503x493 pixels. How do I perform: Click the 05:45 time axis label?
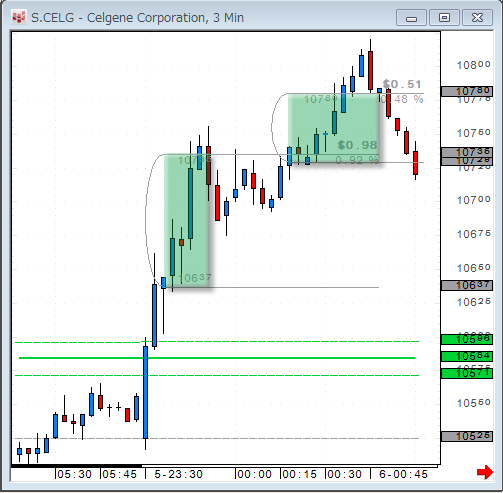(x=119, y=474)
